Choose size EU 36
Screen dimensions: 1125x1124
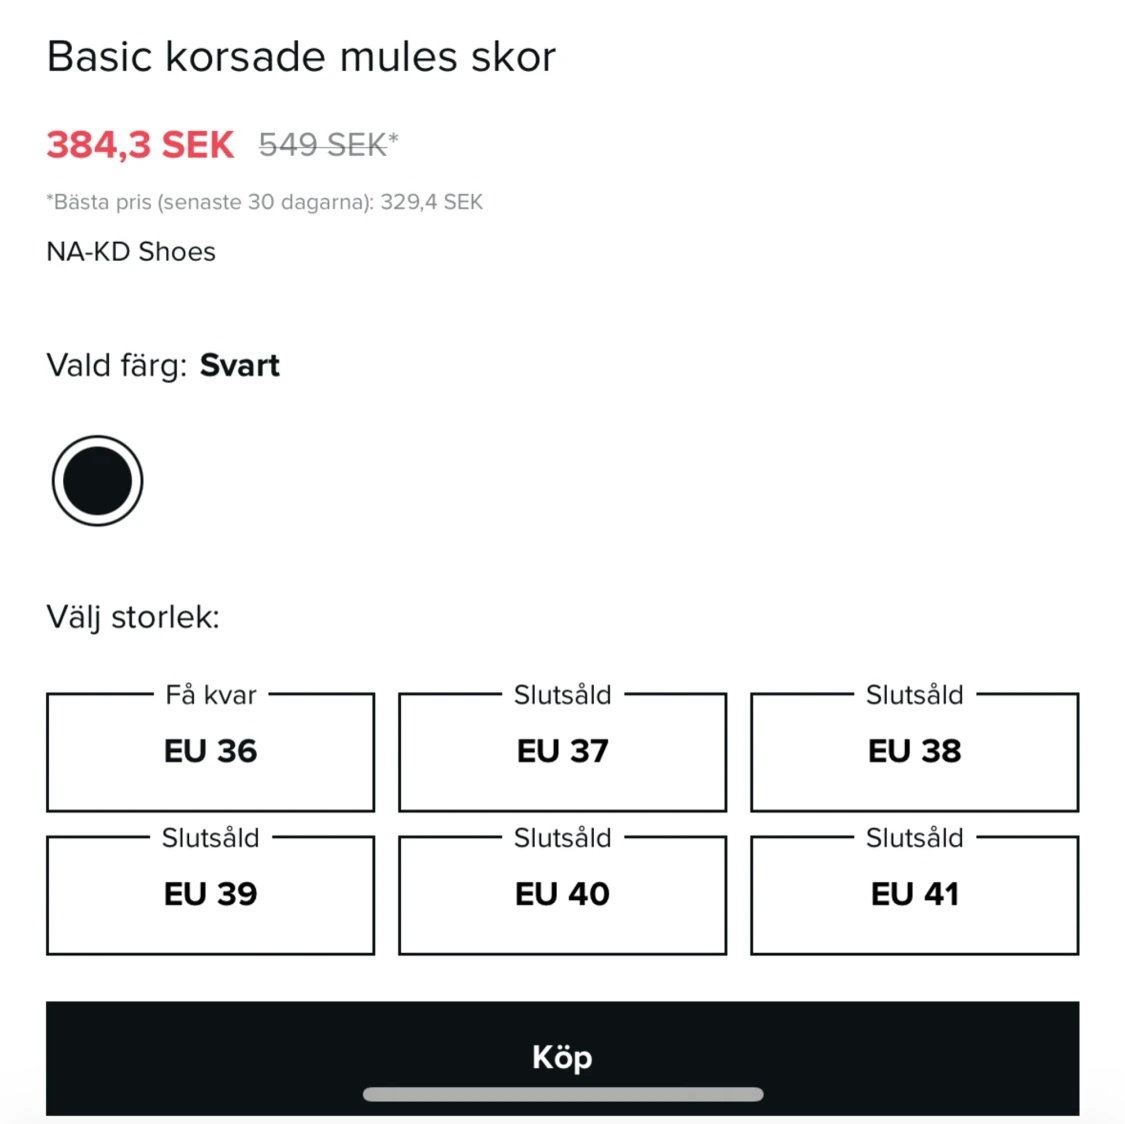(x=210, y=752)
